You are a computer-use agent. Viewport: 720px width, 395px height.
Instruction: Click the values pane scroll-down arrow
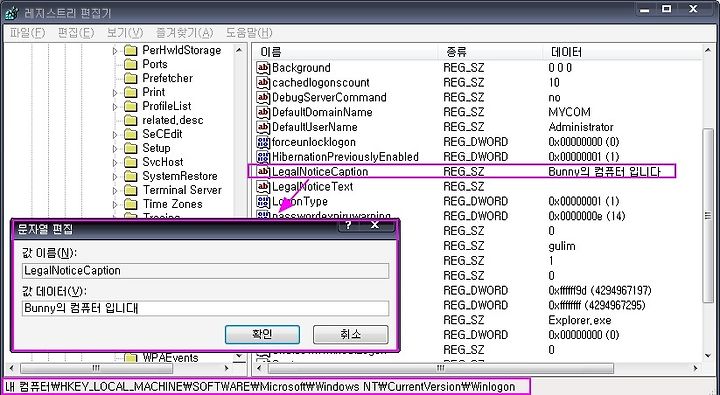coord(709,356)
